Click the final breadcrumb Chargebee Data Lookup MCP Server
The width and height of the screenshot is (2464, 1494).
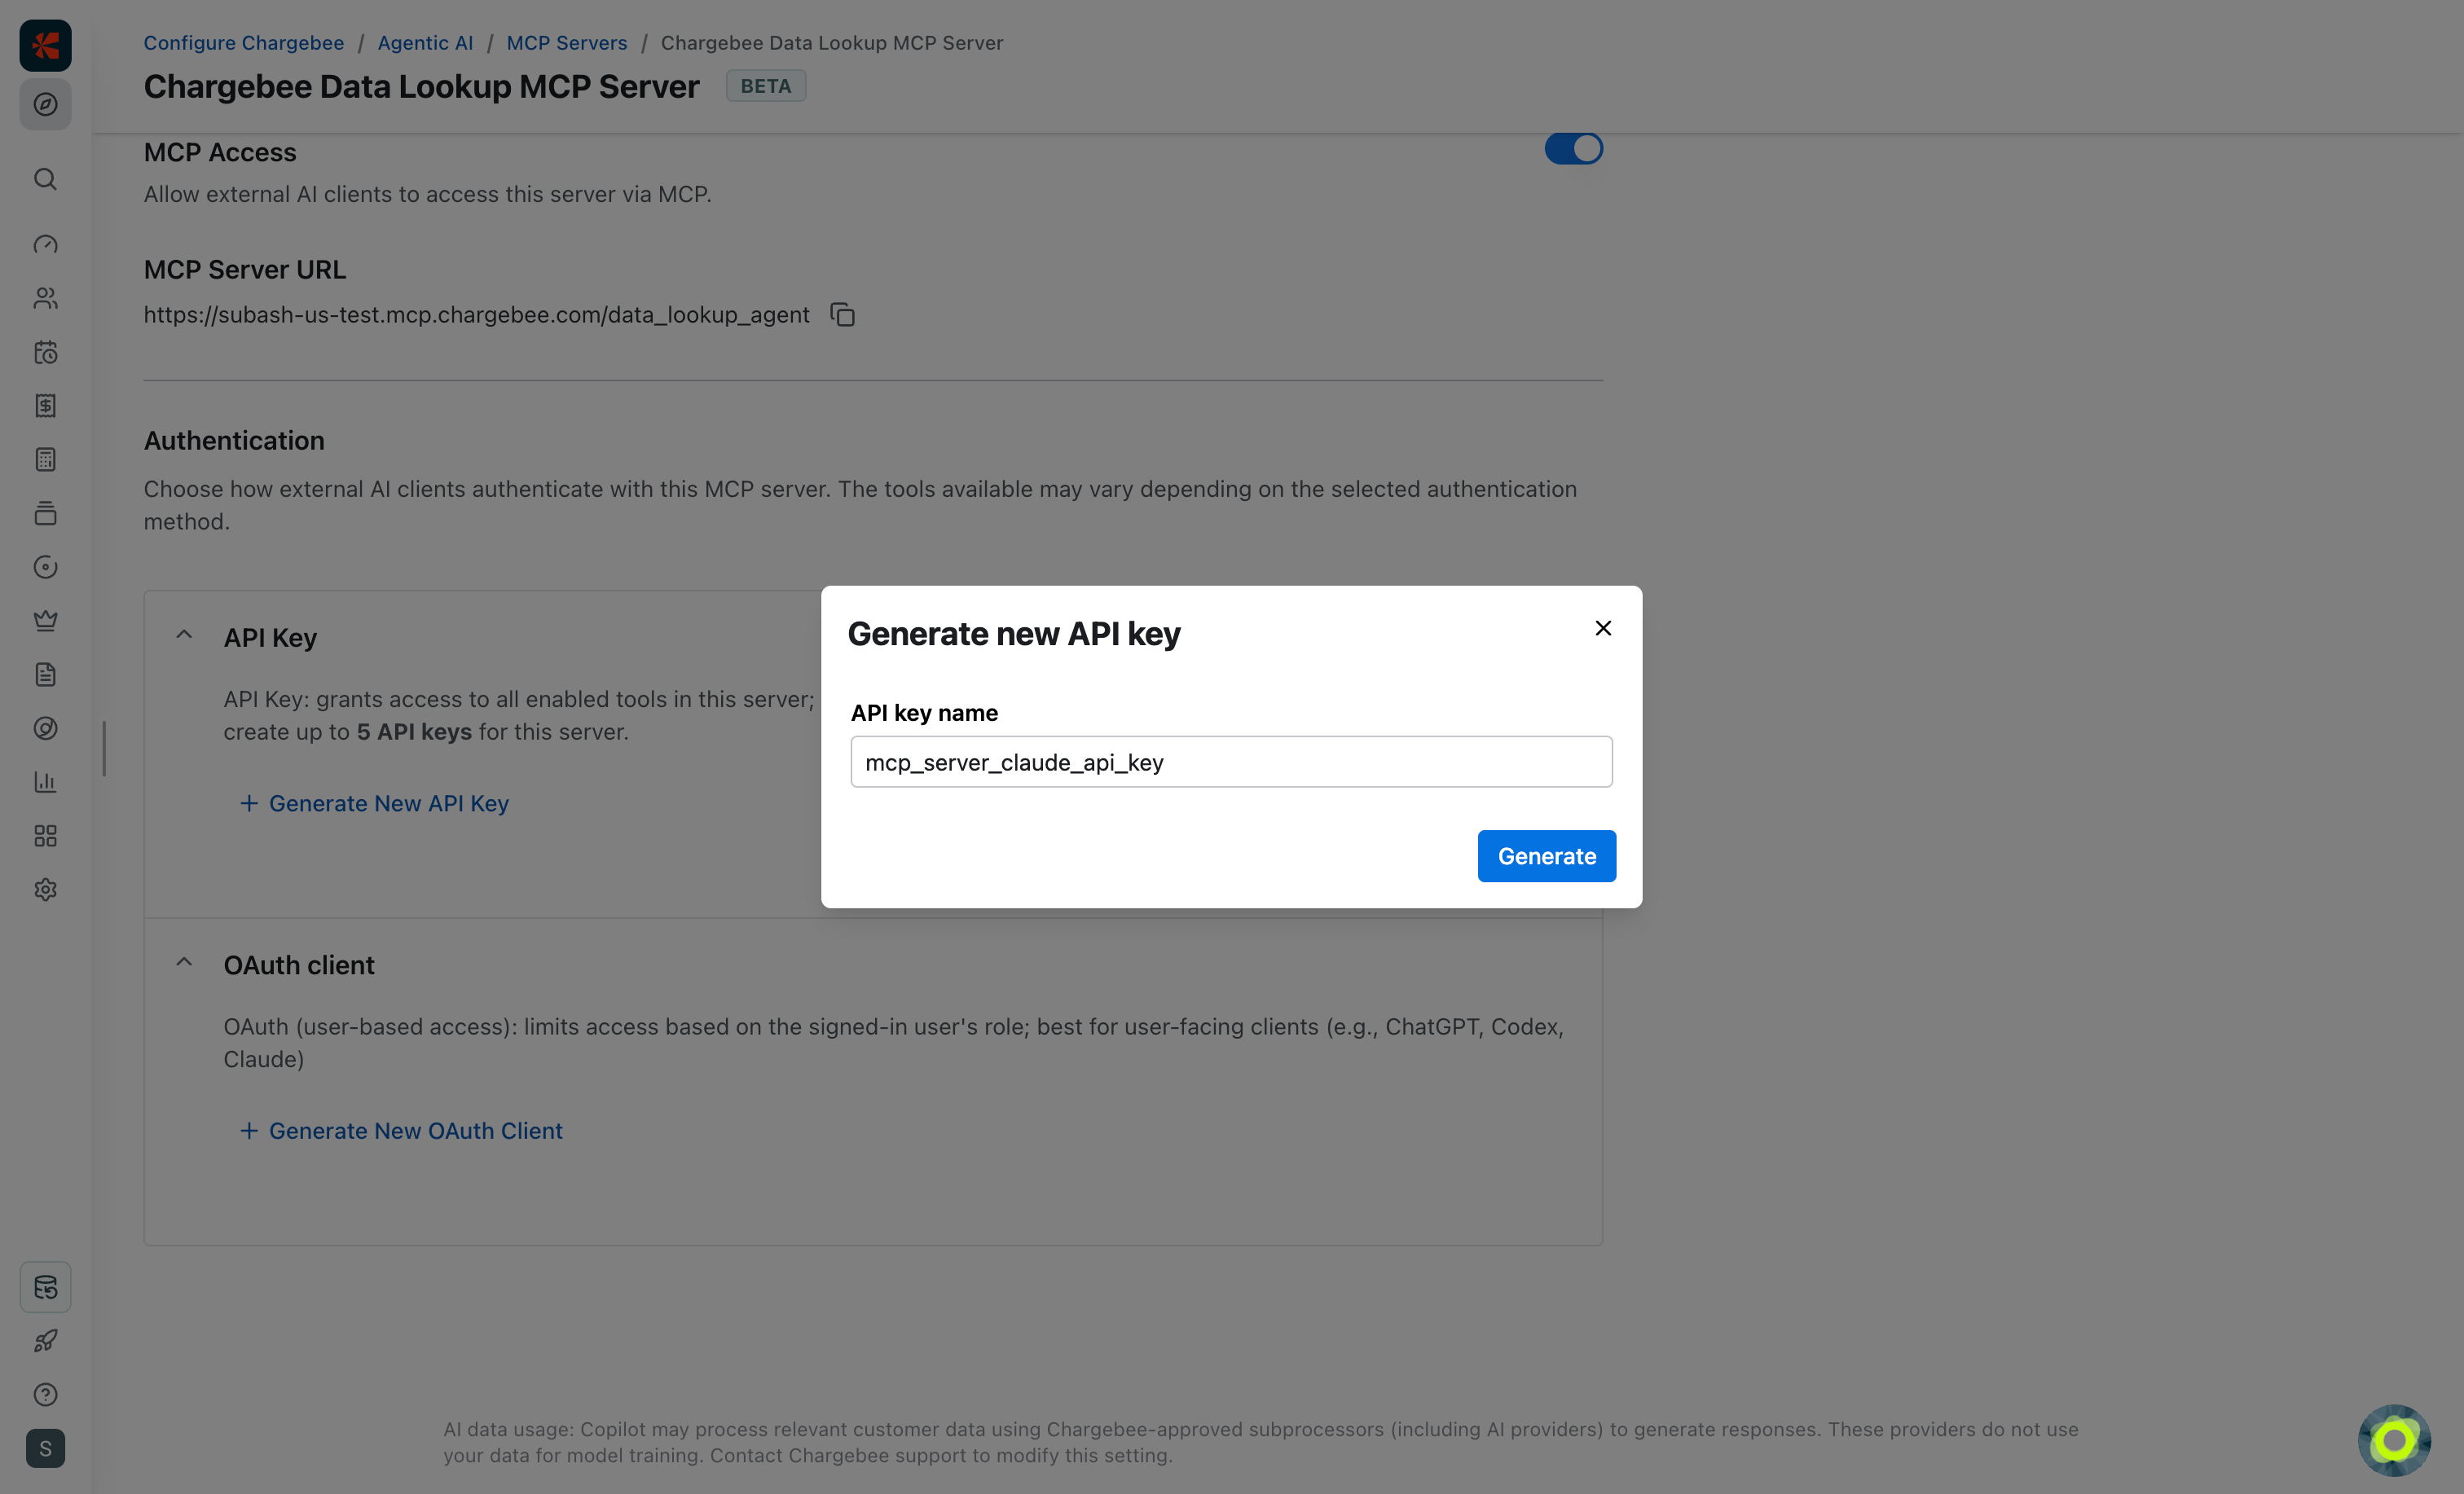832,43
